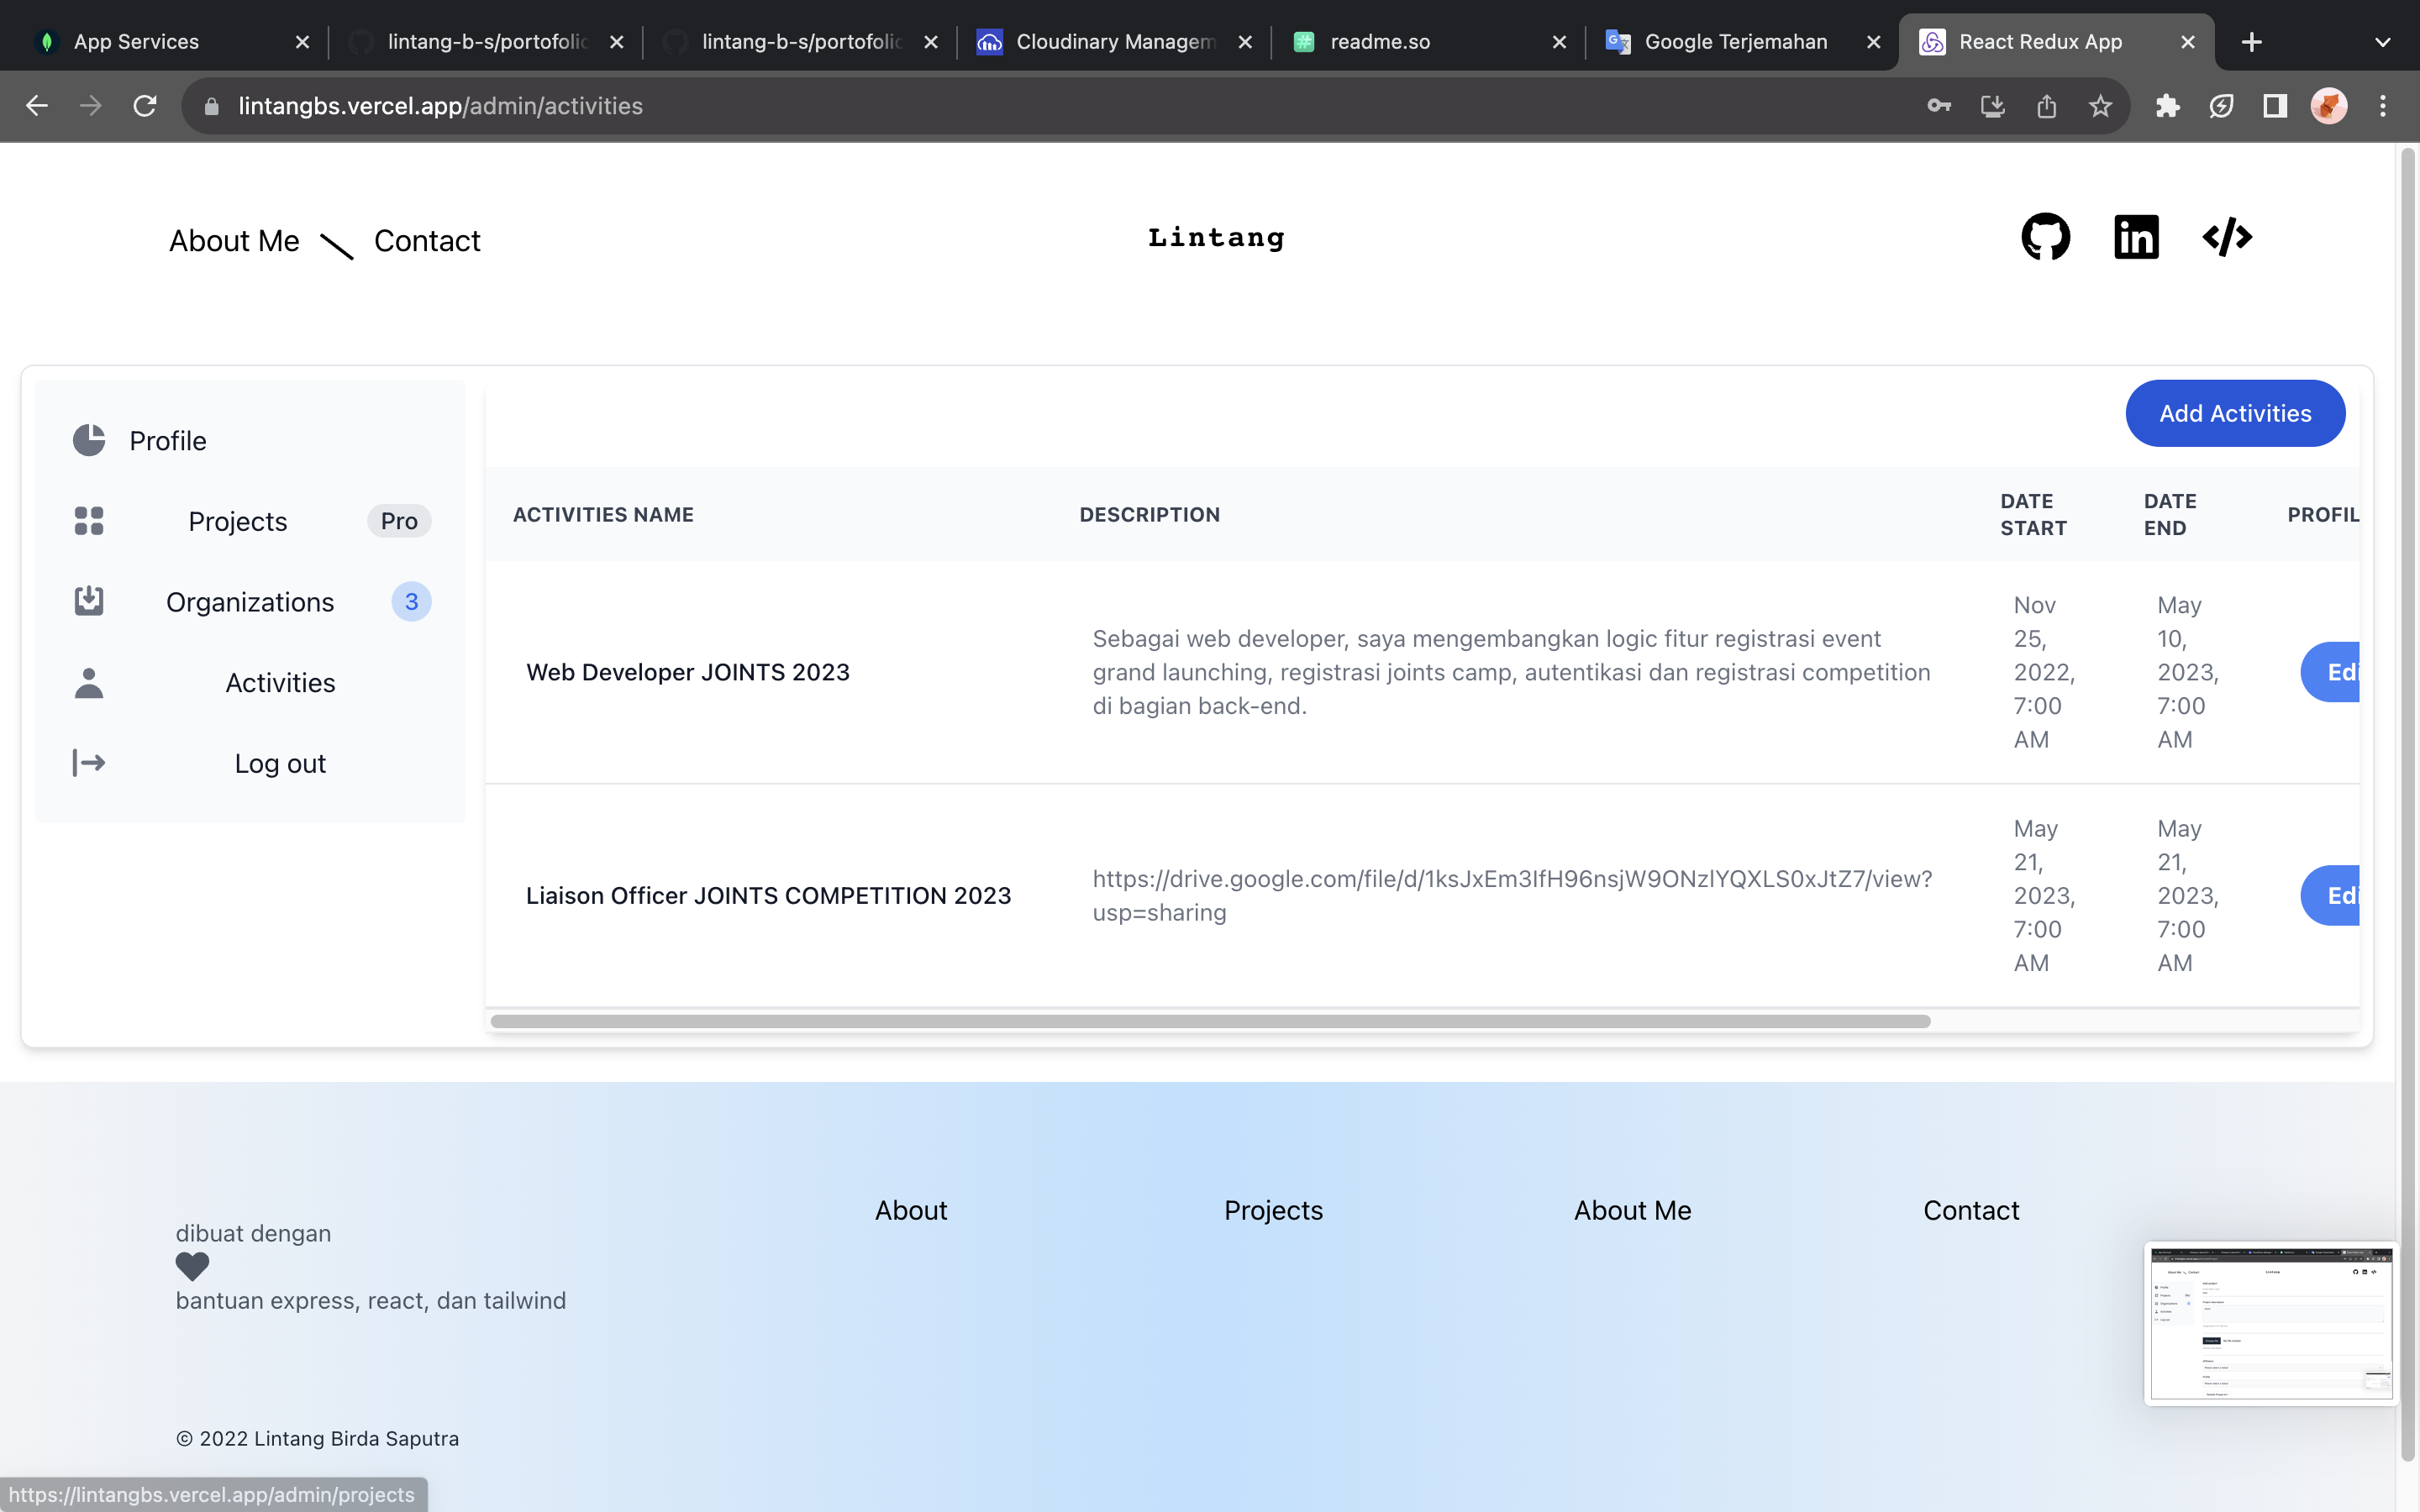Open the screenshot preview thumbnail
This screenshot has width=2420, height=1512.
click(2270, 1323)
